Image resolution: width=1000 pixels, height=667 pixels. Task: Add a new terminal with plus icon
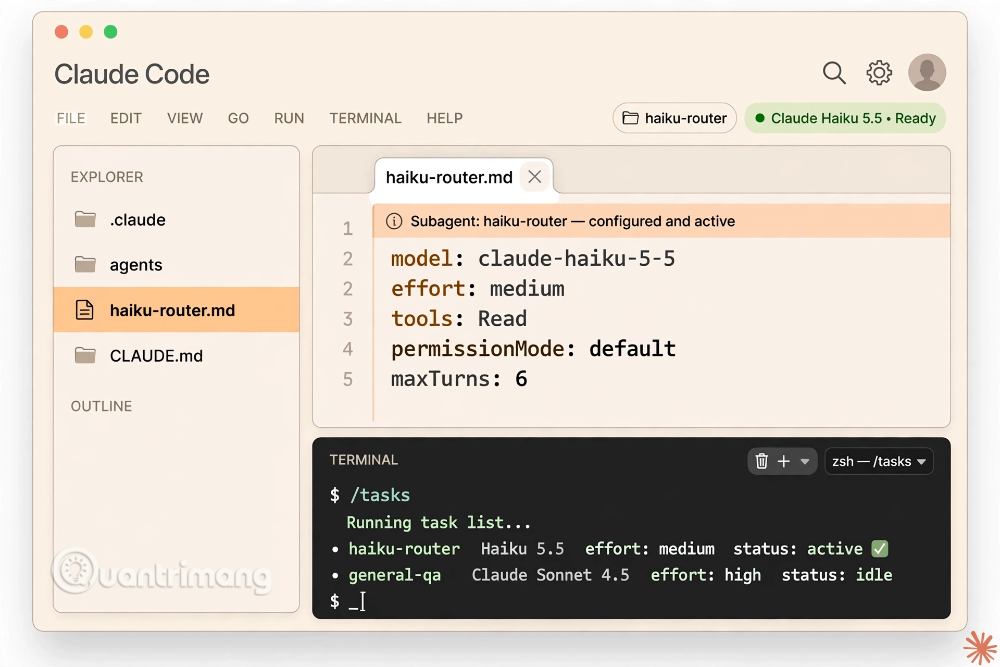[784, 461]
